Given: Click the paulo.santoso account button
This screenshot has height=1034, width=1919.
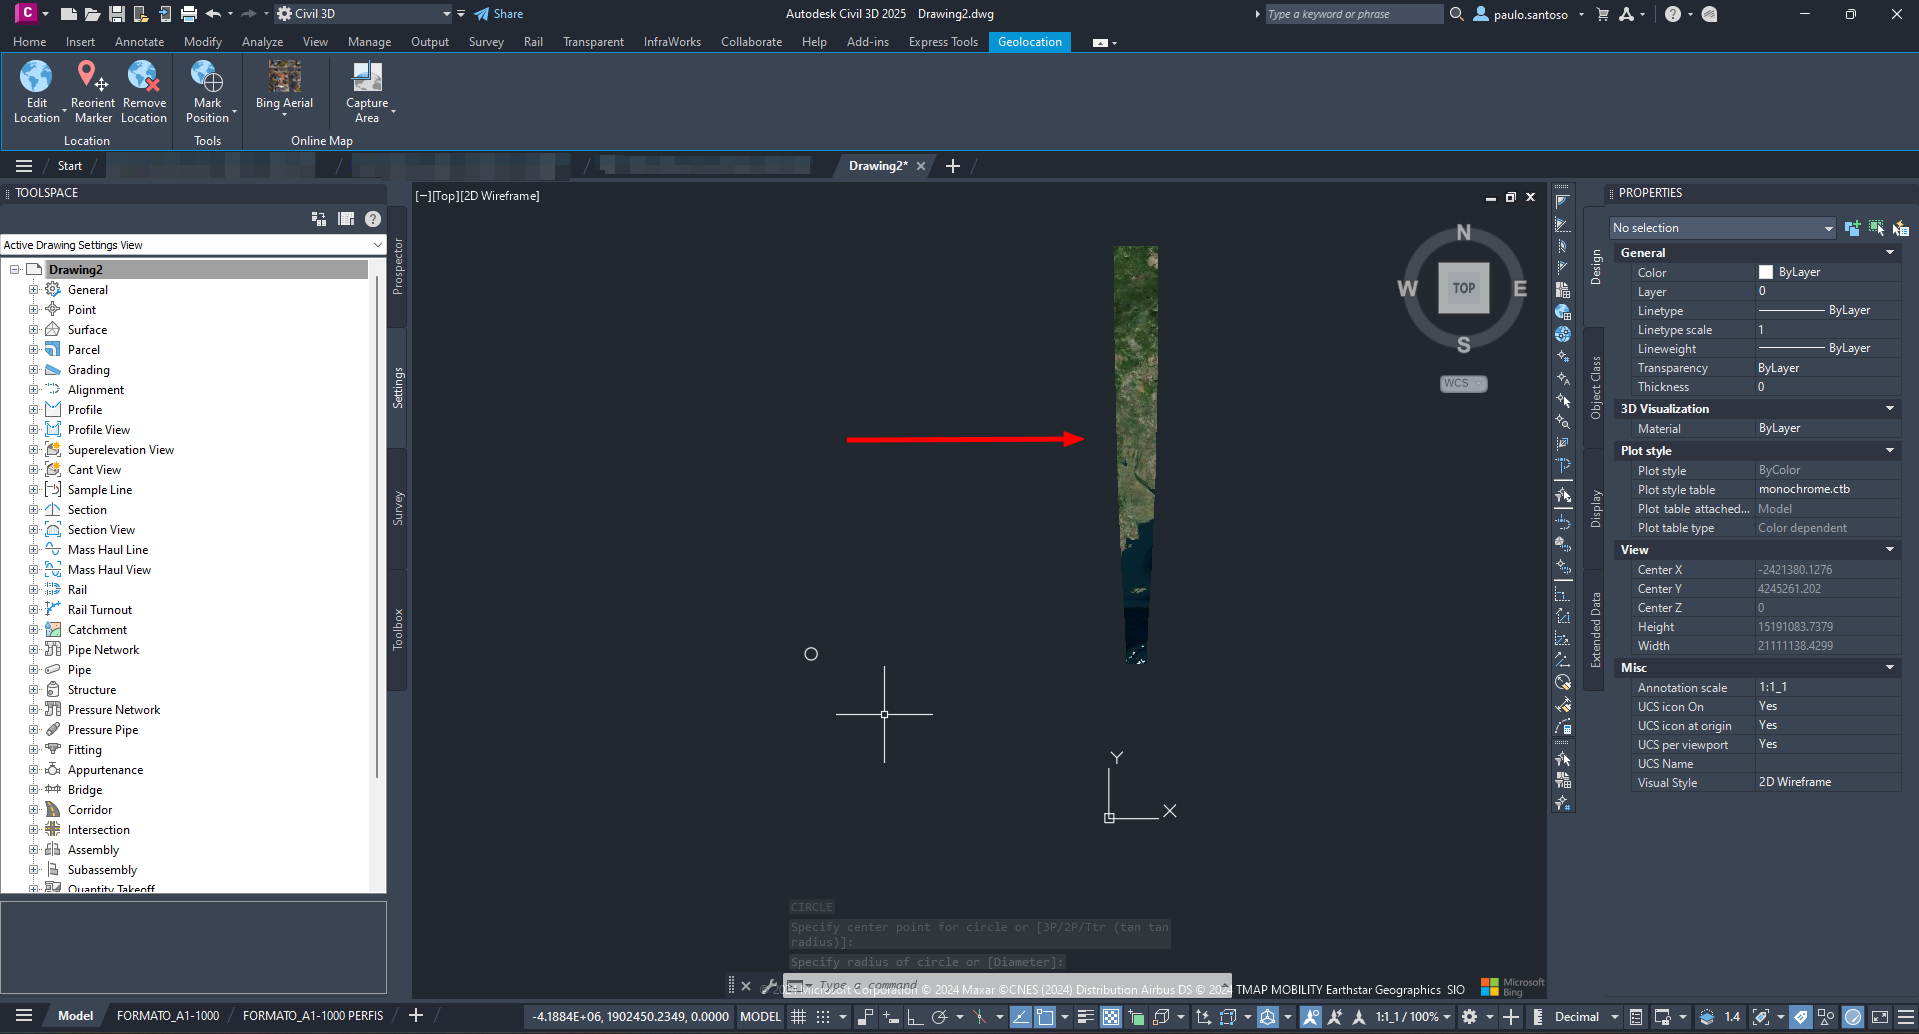Looking at the screenshot, I should click(1529, 14).
